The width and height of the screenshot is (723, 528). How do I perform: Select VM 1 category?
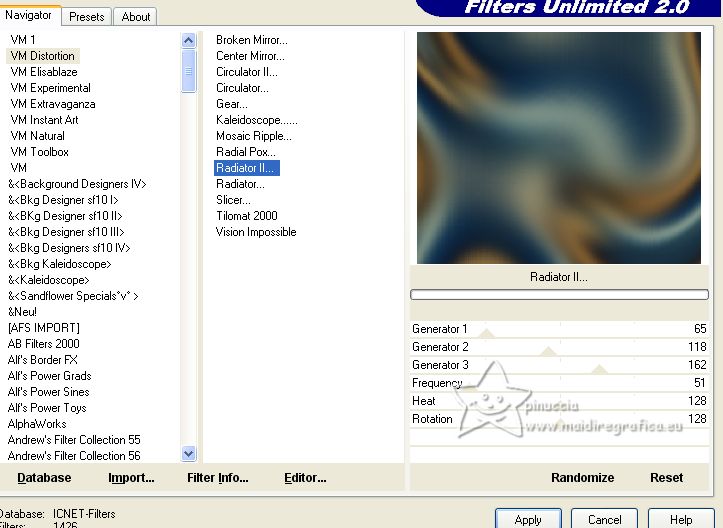(x=23, y=40)
